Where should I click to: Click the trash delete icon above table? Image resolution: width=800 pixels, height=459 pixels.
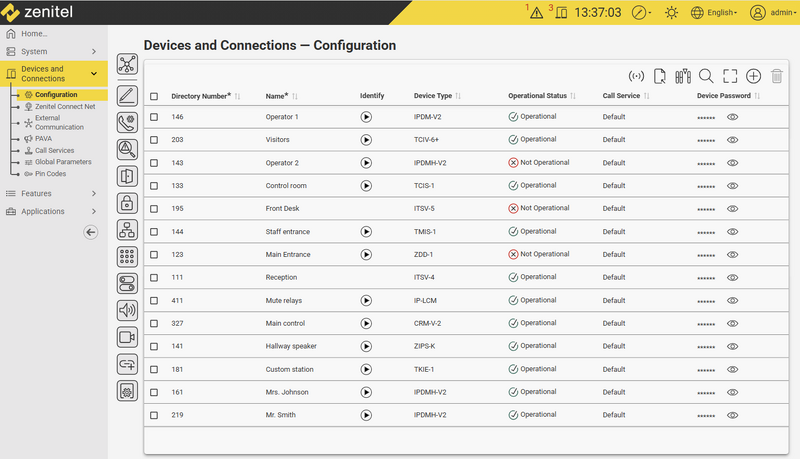(777, 76)
